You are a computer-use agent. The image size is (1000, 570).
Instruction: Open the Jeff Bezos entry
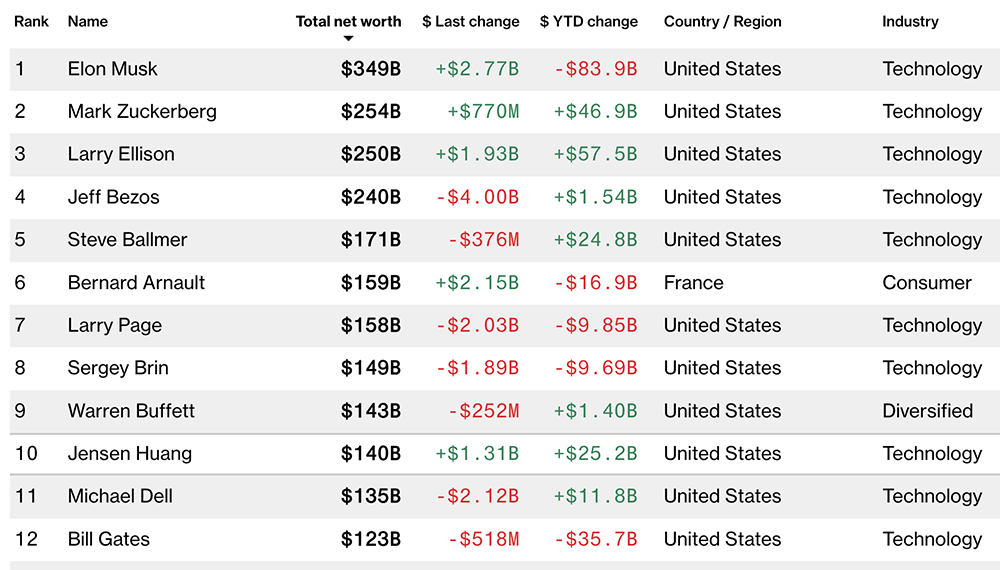113,197
